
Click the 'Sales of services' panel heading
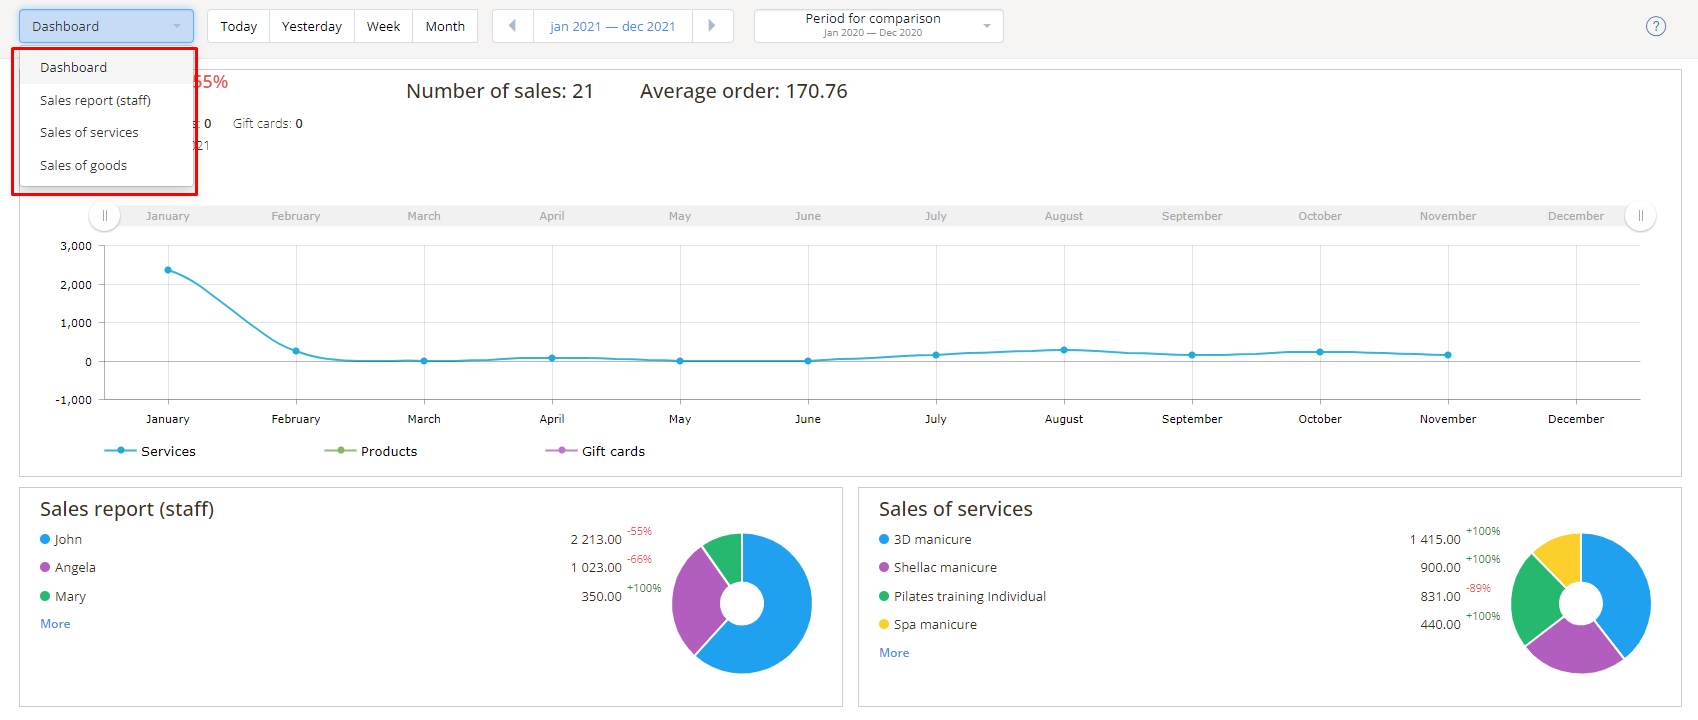coord(956,509)
